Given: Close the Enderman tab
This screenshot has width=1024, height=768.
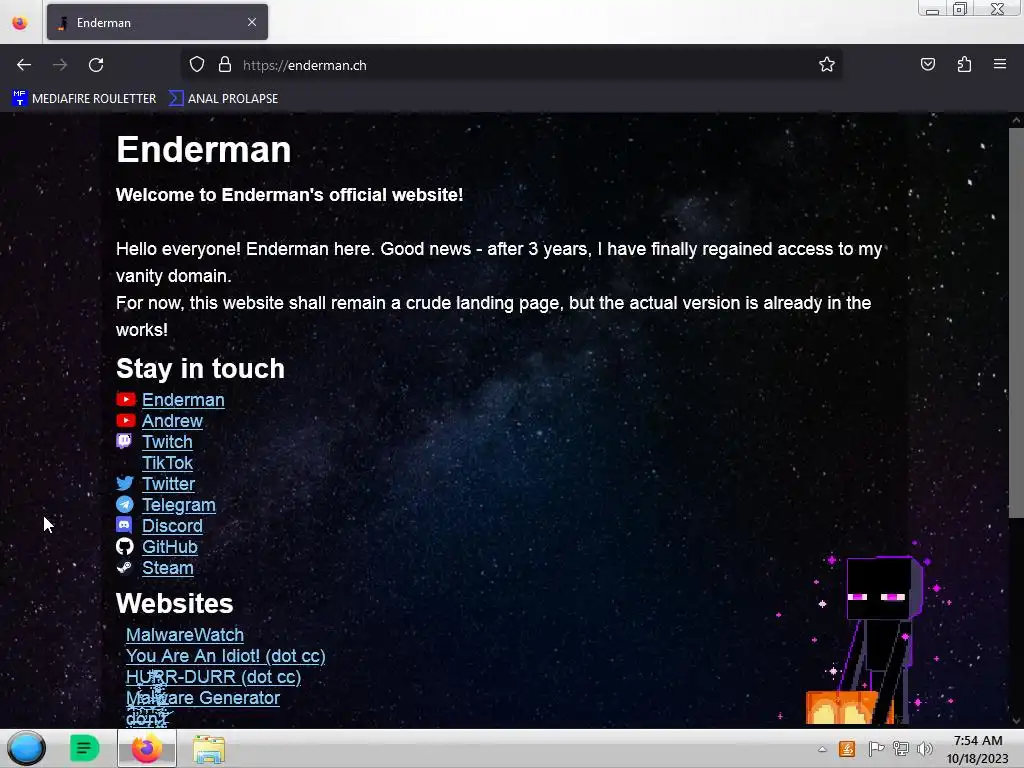Looking at the screenshot, I should coord(251,22).
